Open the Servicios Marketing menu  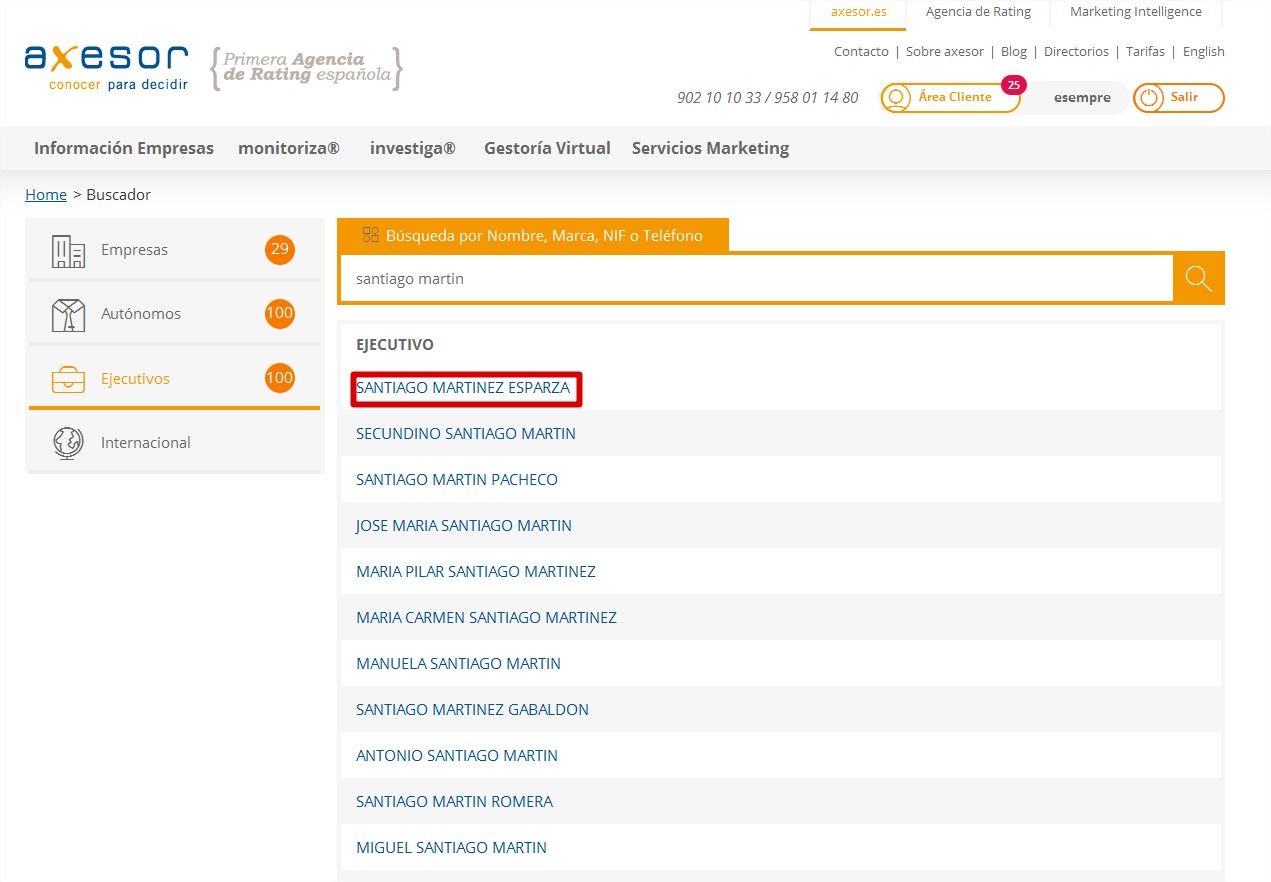click(x=710, y=148)
